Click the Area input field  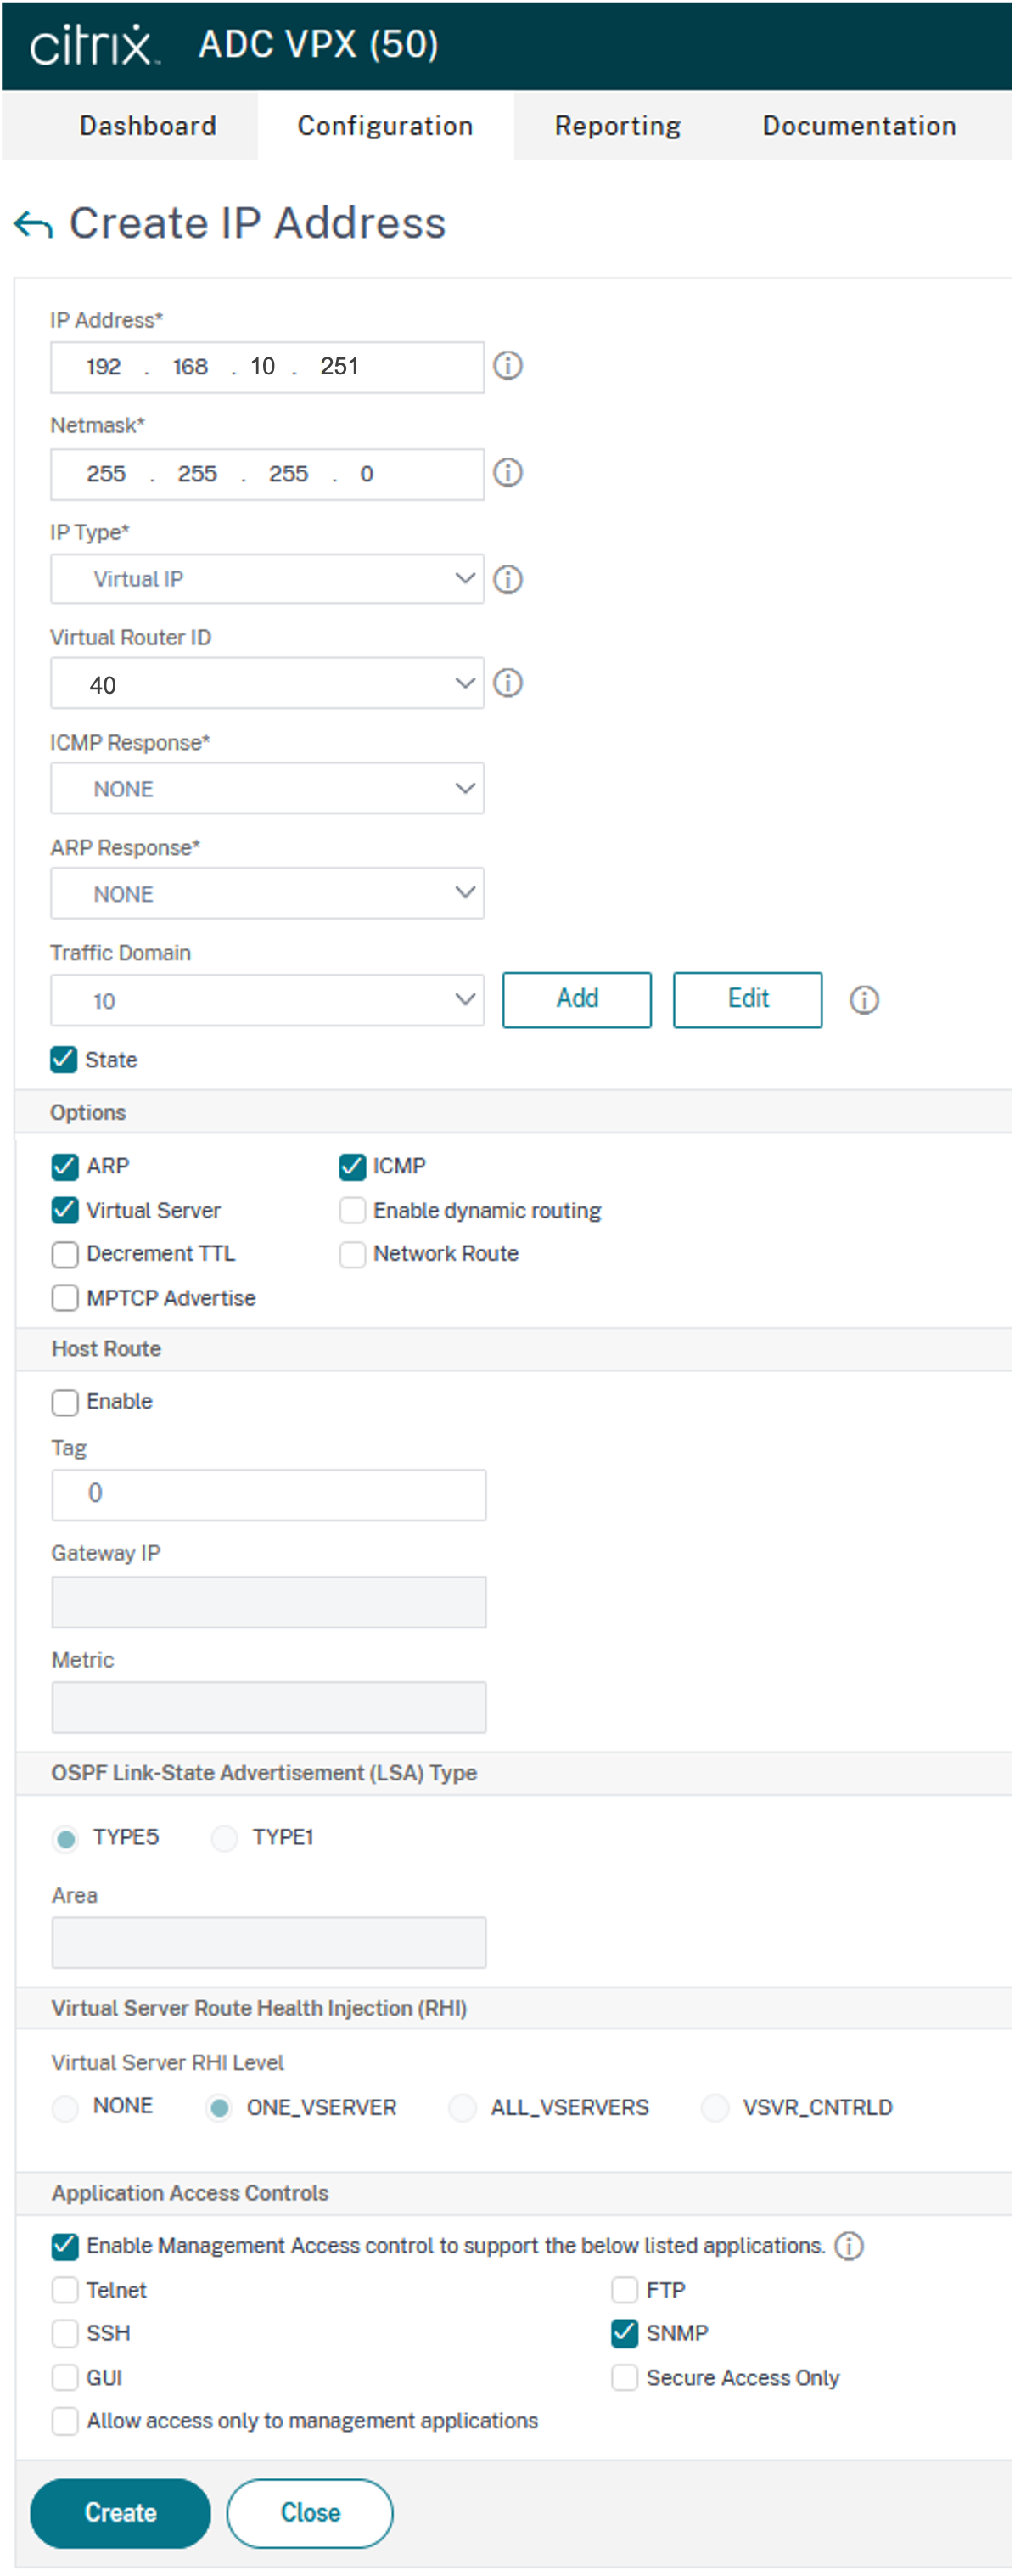[x=269, y=1943]
